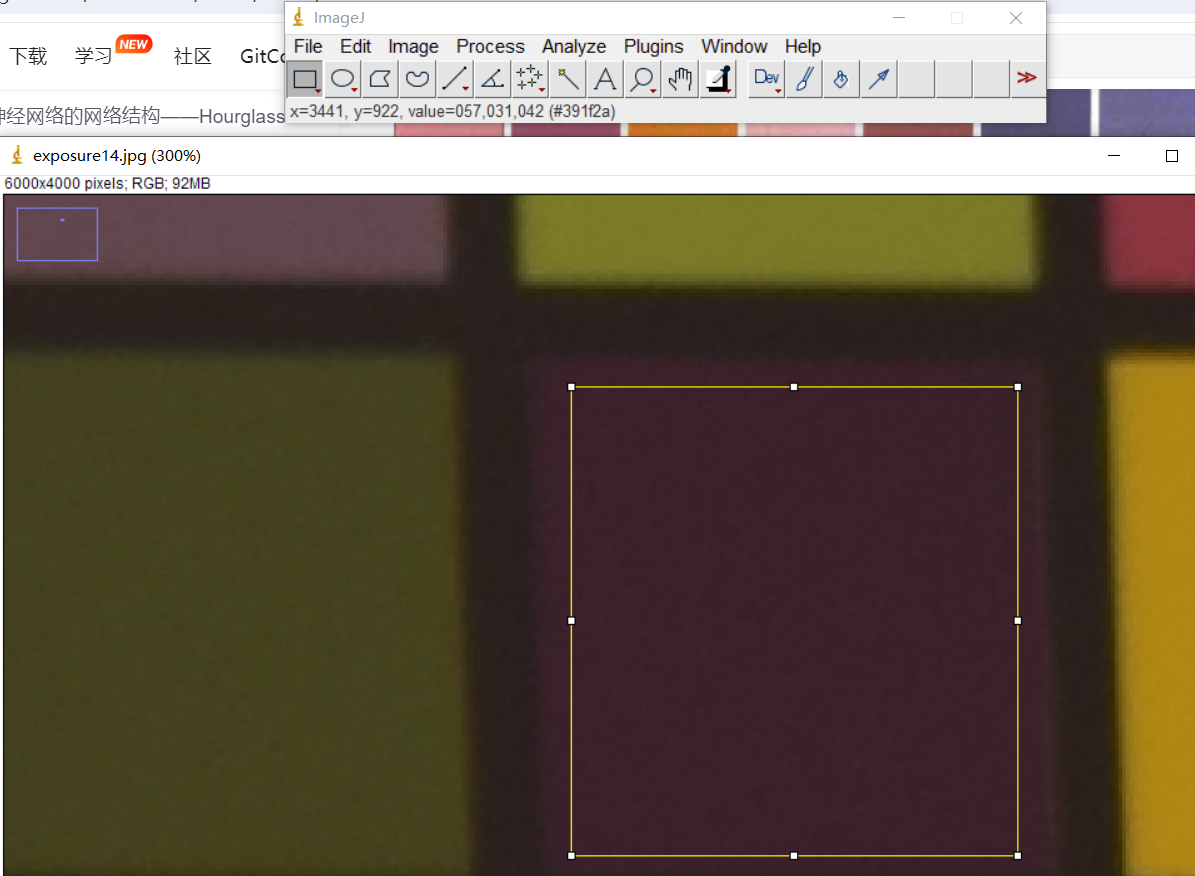Select the Paintbrush tool
Image resolution: width=1195 pixels, height=876 pixels.
803,79
